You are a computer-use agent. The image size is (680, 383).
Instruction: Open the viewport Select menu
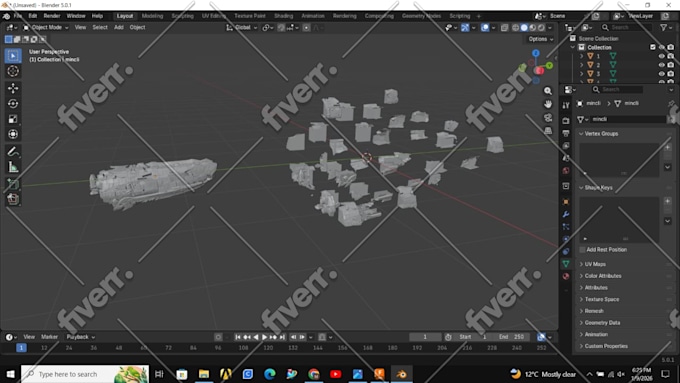coord(100,27)
